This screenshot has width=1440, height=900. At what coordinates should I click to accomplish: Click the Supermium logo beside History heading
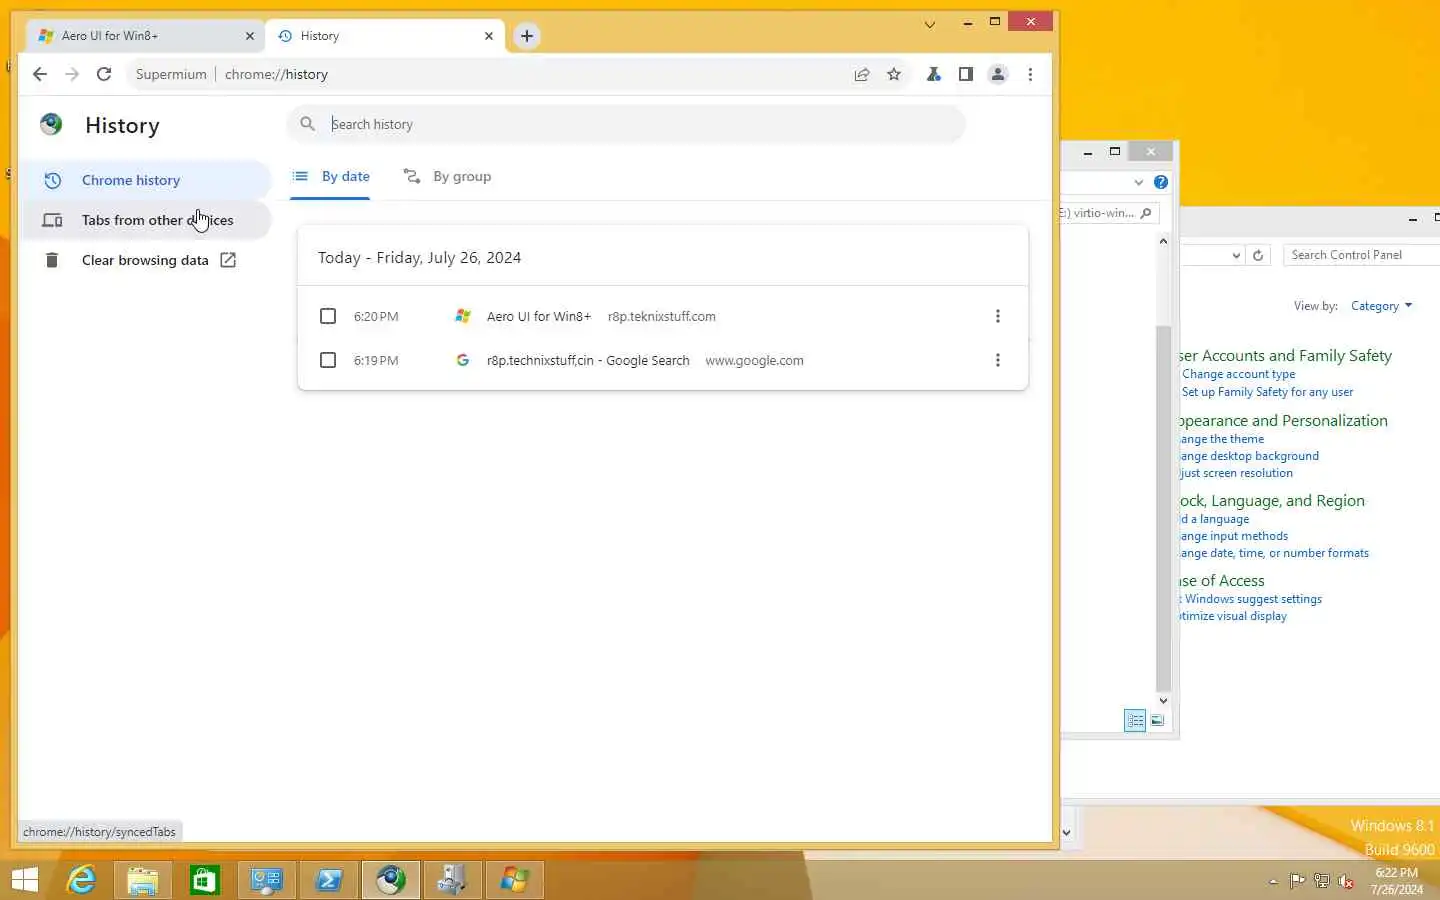(51, 124)
